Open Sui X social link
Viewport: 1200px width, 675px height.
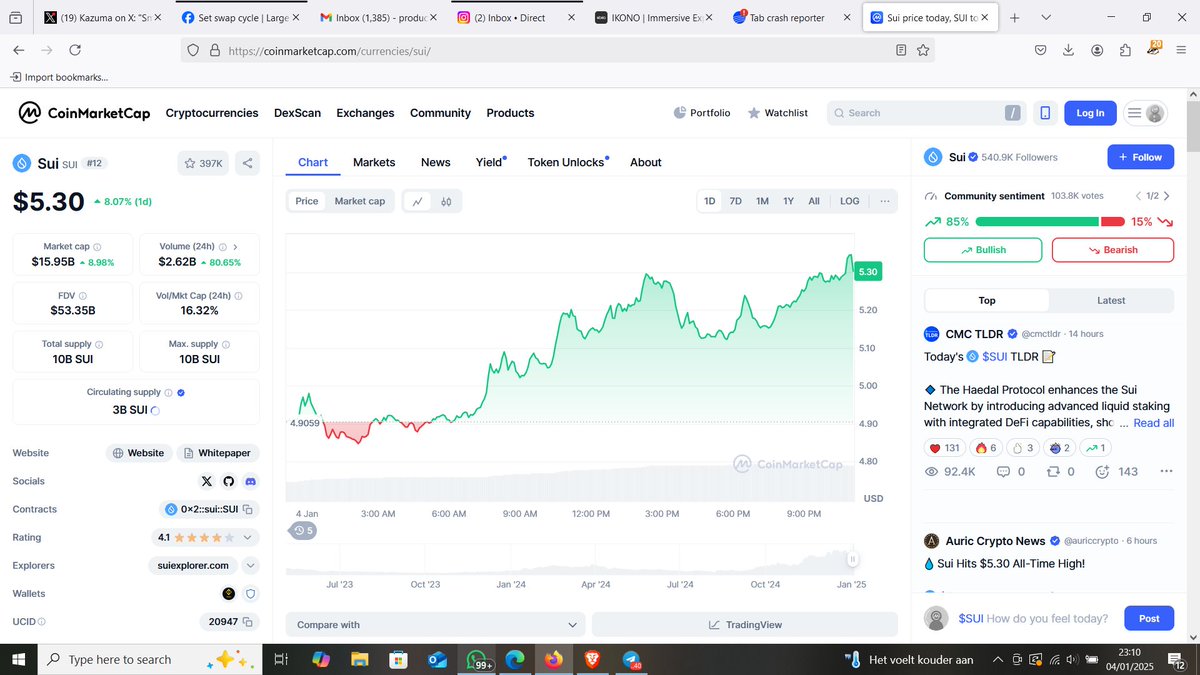point(207,481)
